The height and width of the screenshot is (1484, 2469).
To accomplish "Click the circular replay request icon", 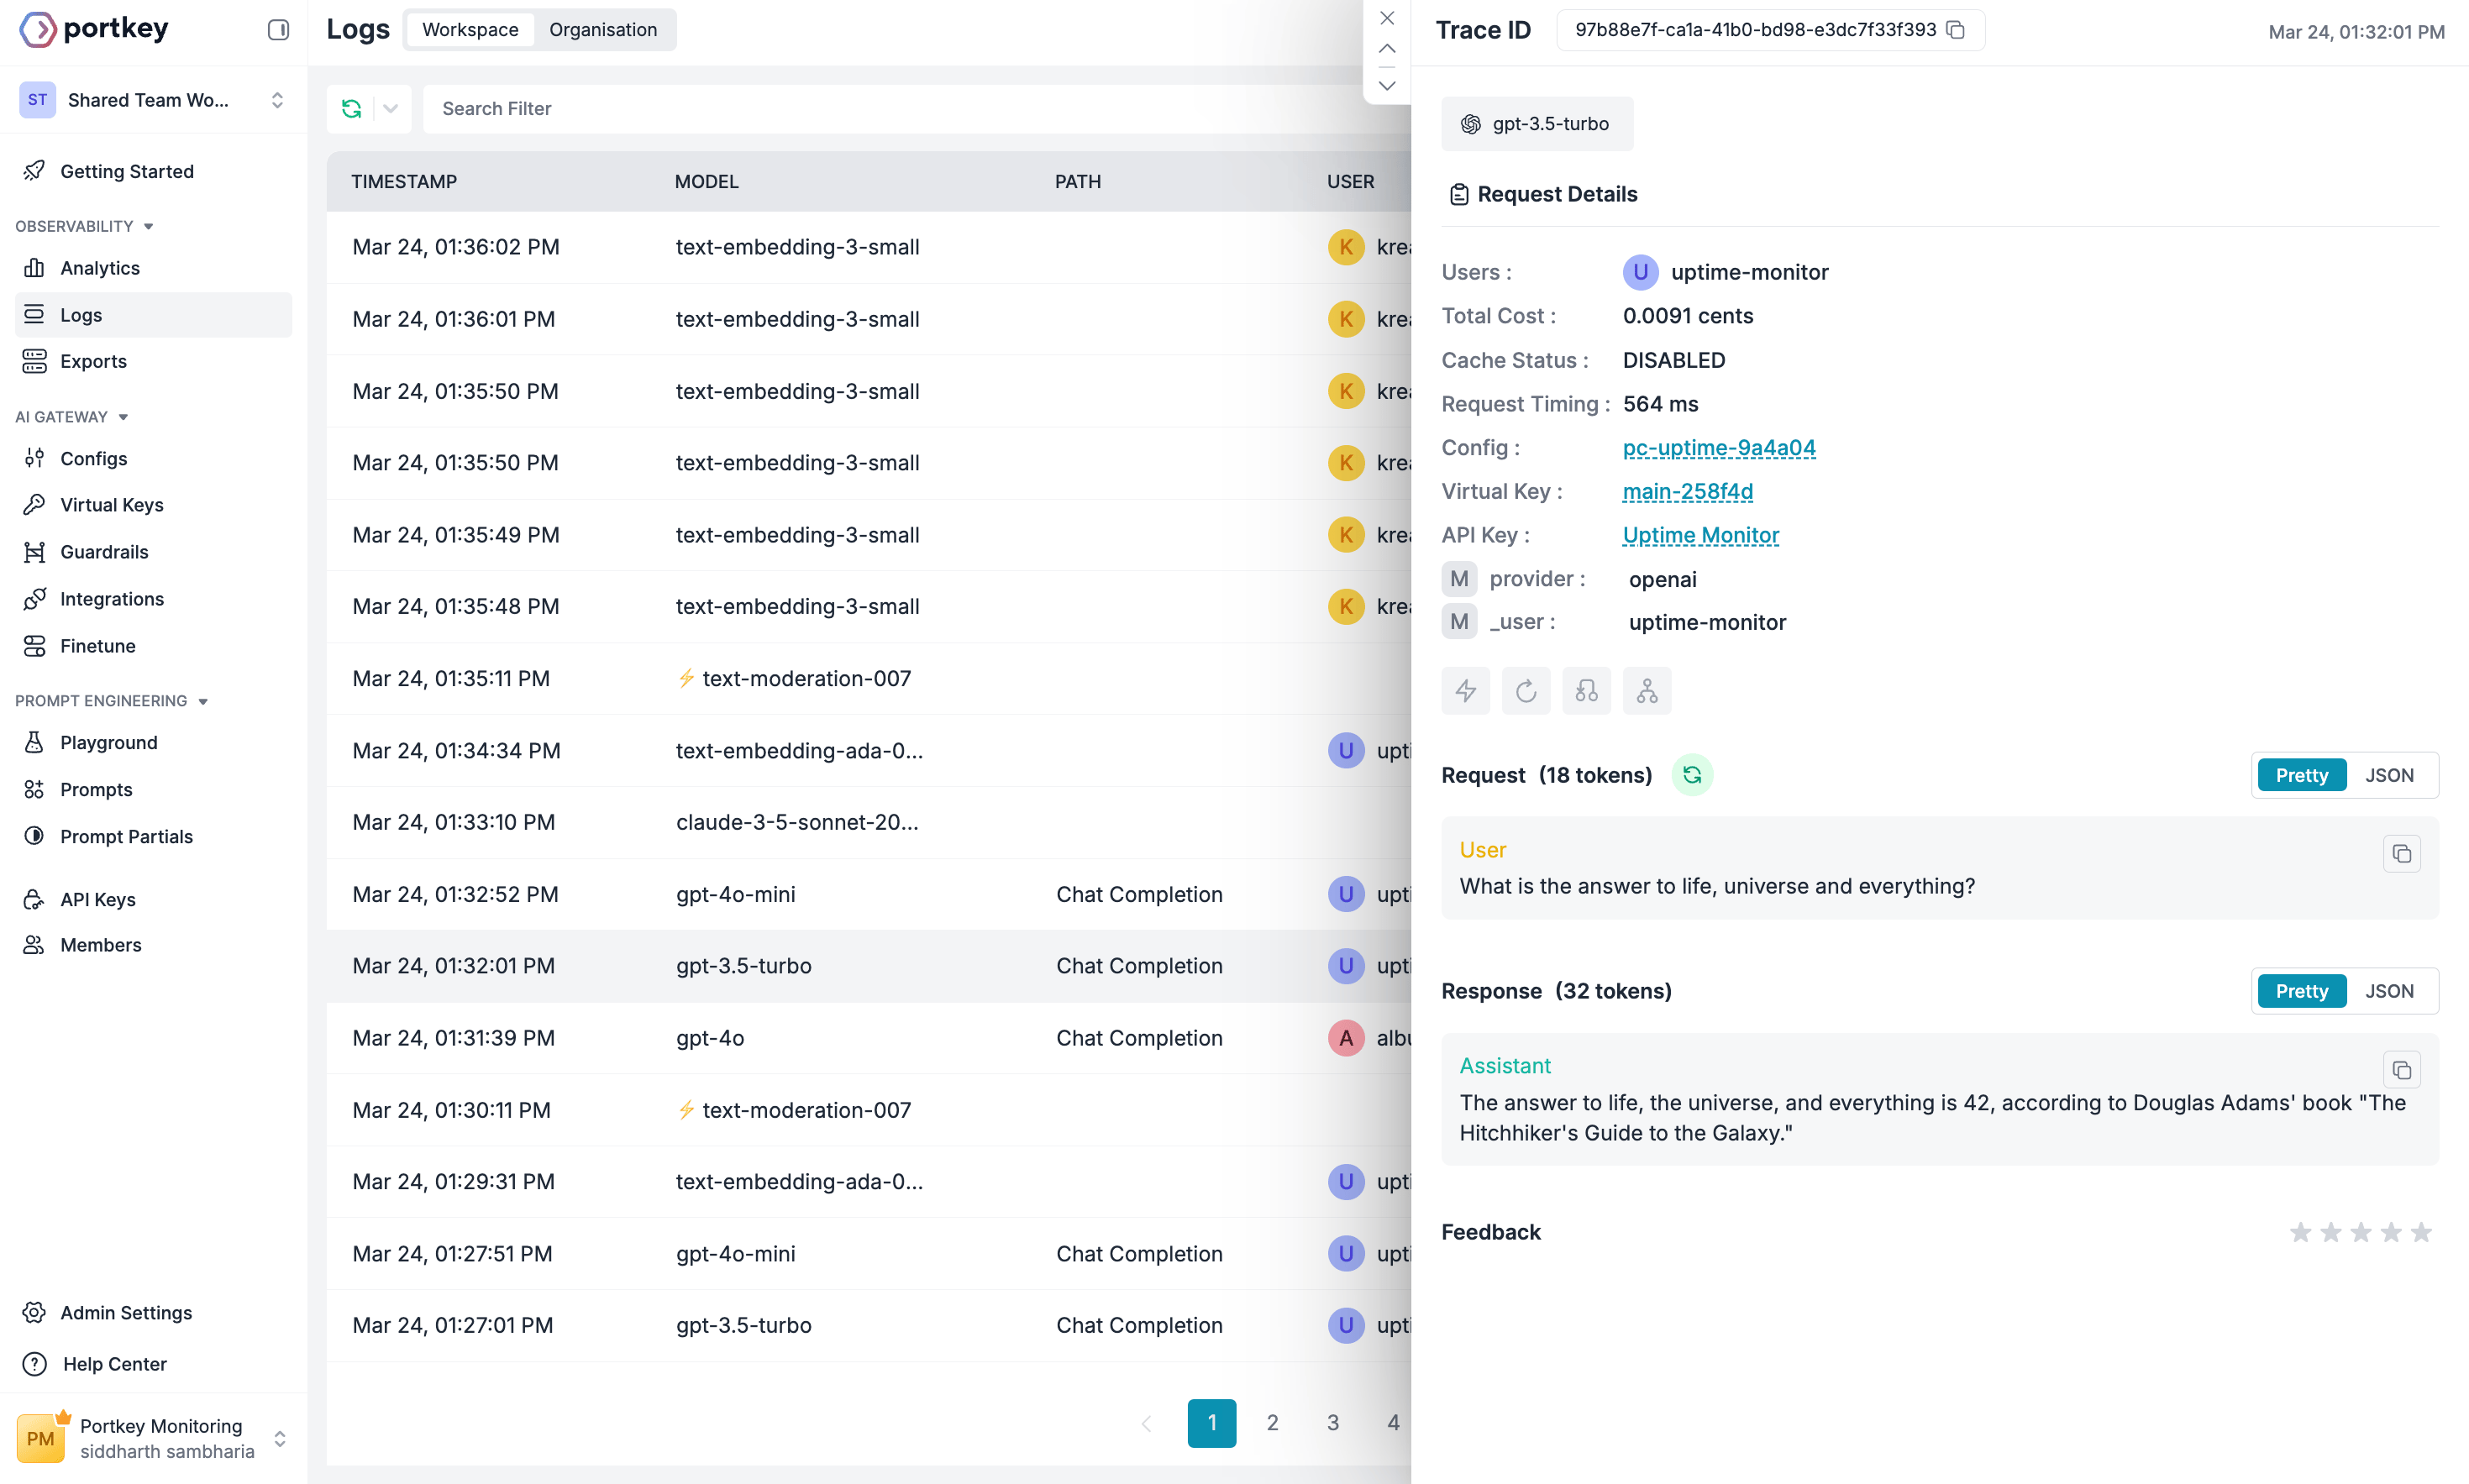I will pyautogui.click(x=1525, y=690).
